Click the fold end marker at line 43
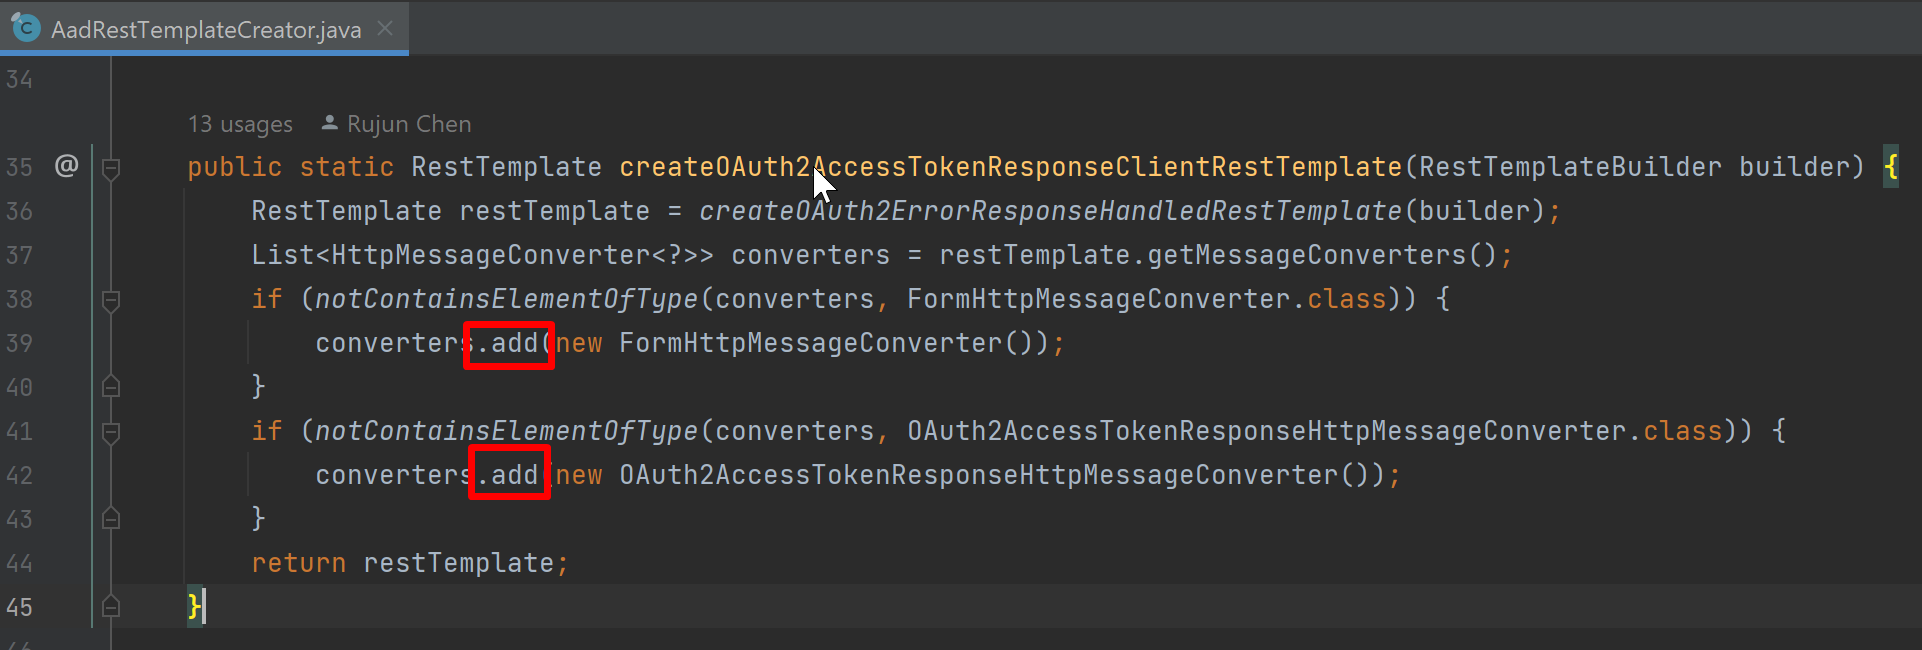 pyautogui.click(x=111, y=518)
